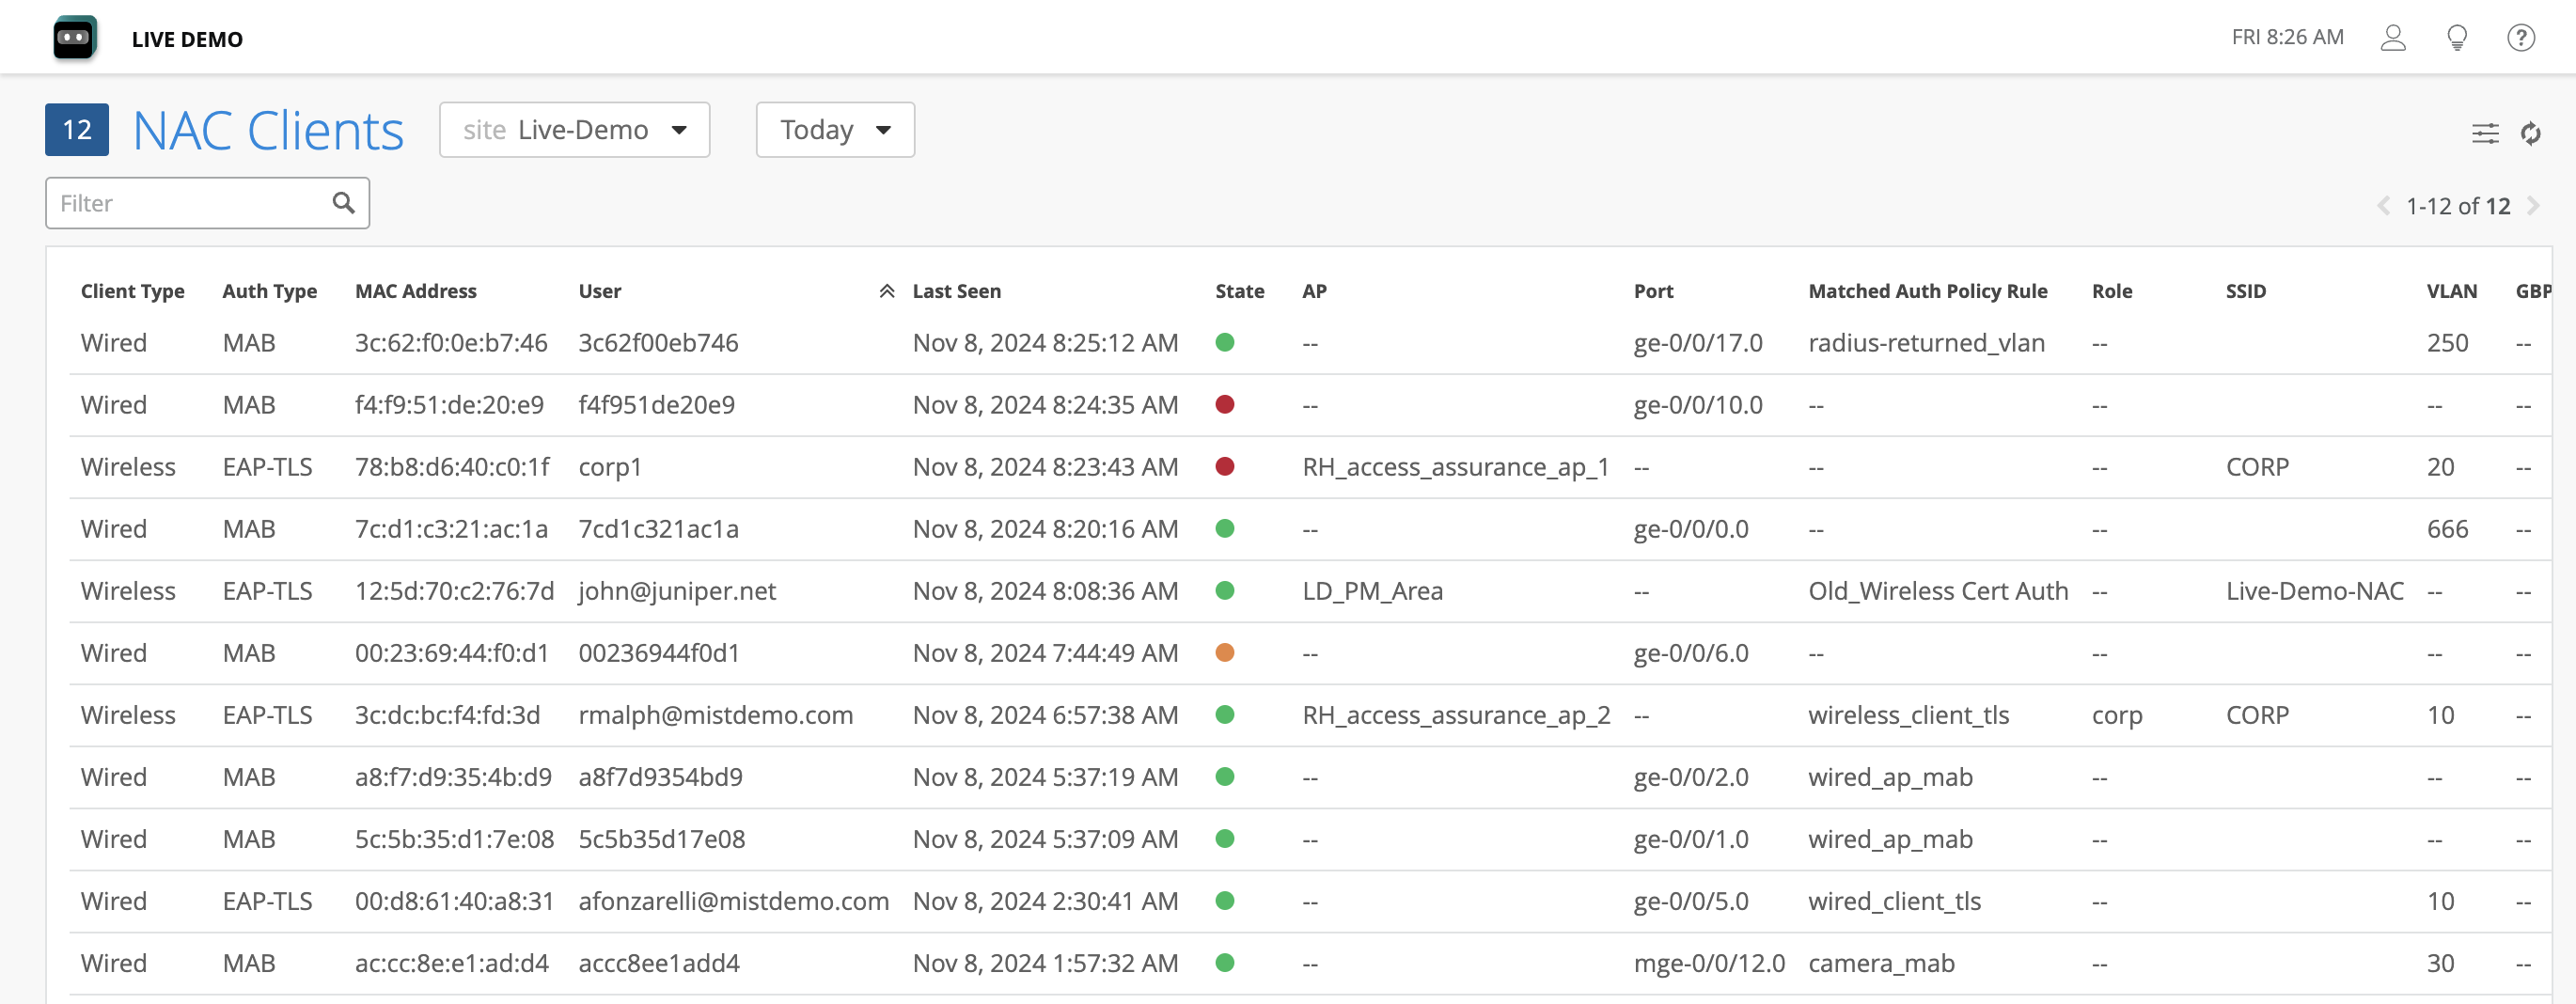Screen dimensions: 2576x1004
Task: Click sort arrow beside Last Seen column
Action: tap(886, 291)
